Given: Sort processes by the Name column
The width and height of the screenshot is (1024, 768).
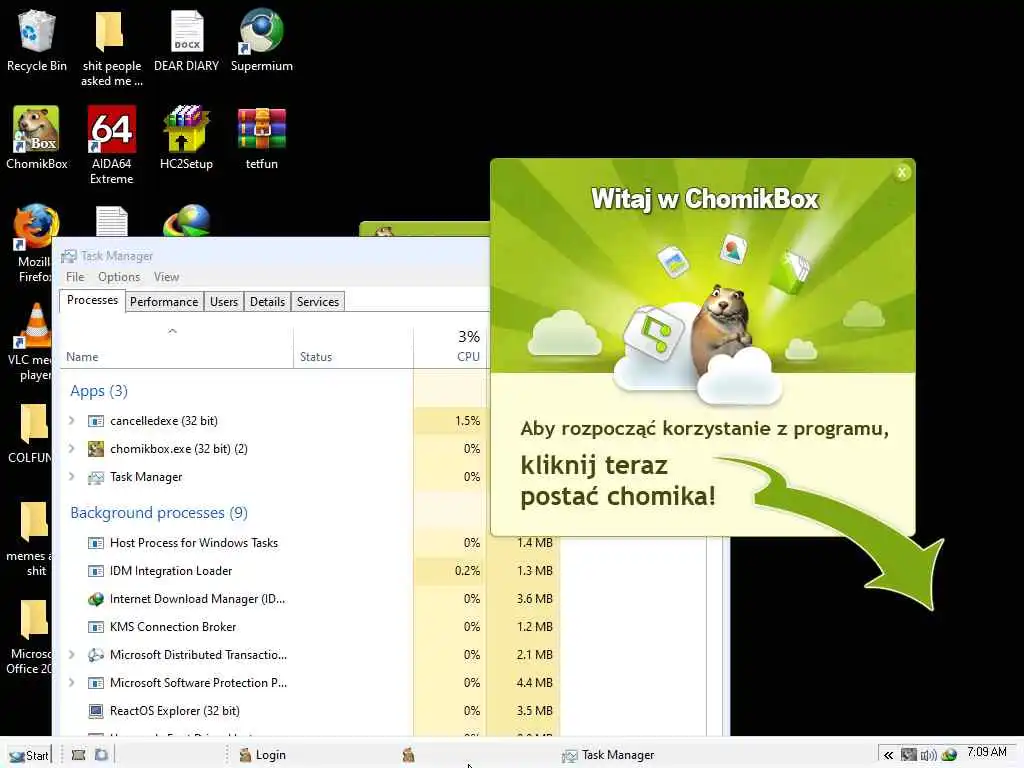Looking at the screenshot, I should coord(176,347).
